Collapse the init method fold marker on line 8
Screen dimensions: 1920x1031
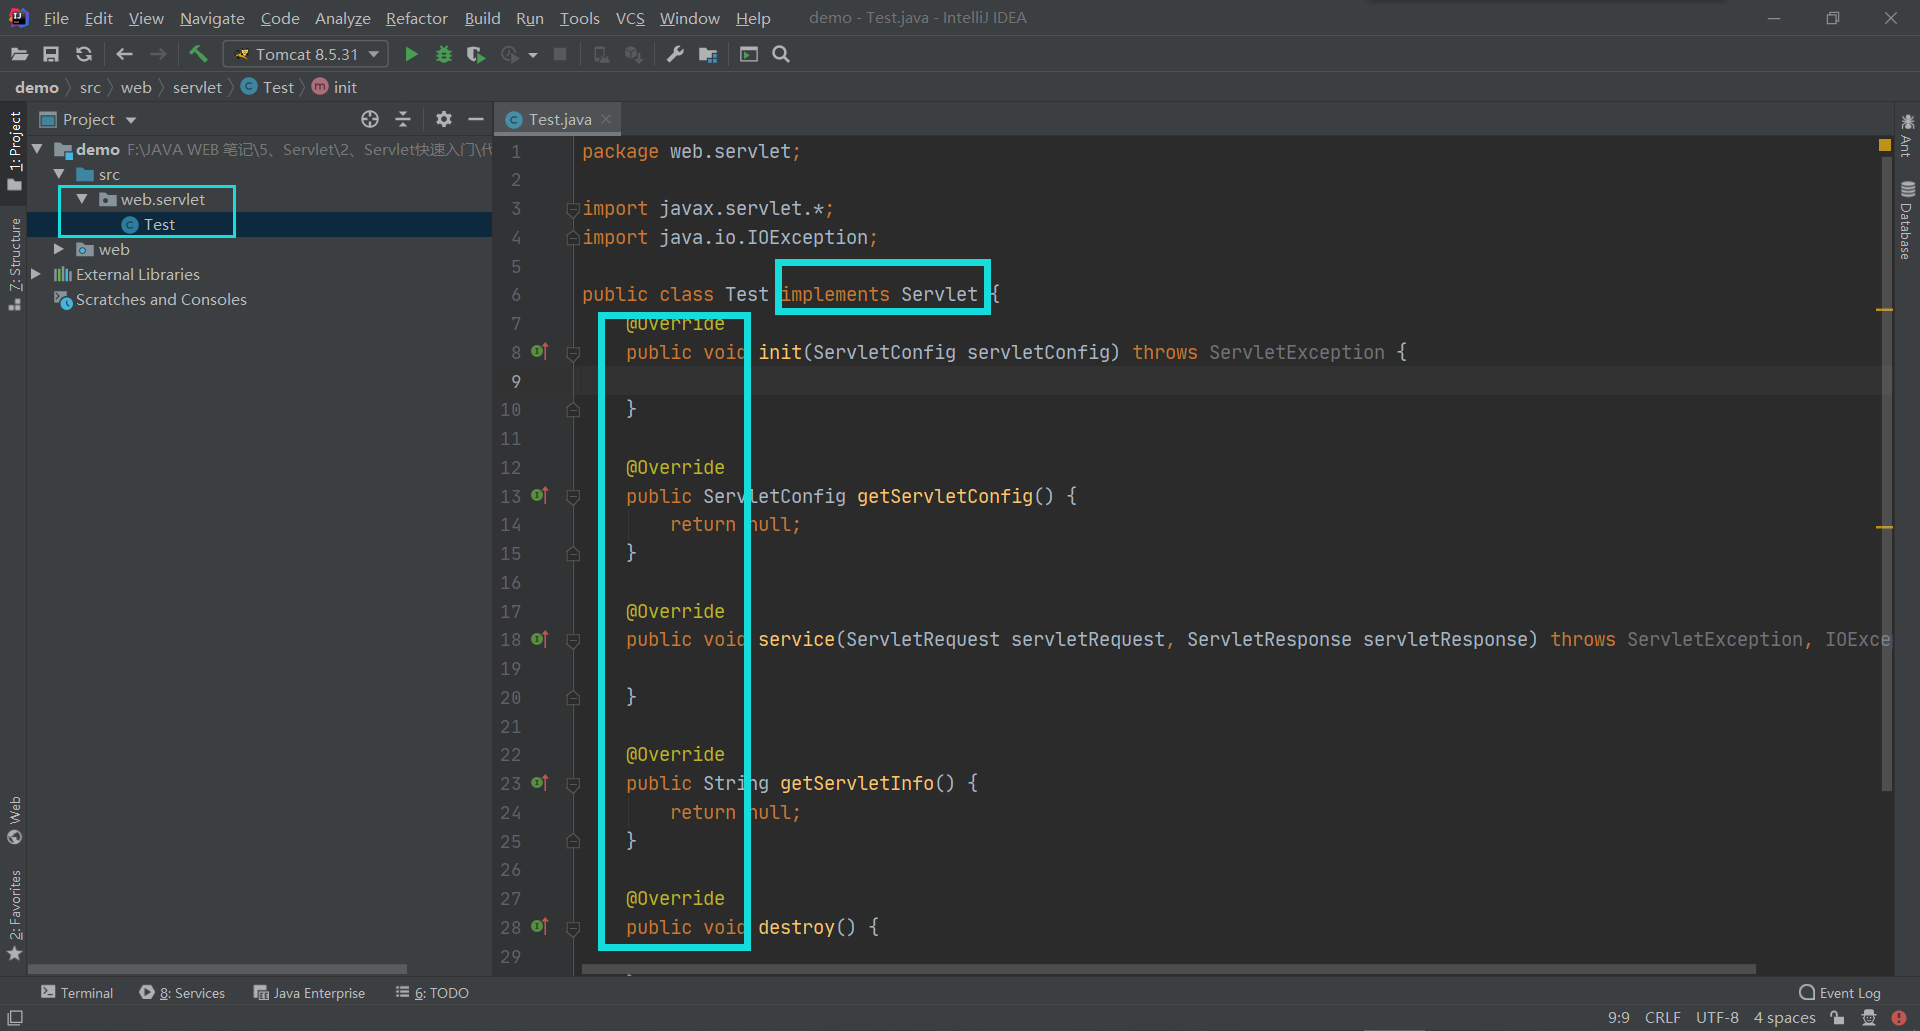tap(573, 352)
